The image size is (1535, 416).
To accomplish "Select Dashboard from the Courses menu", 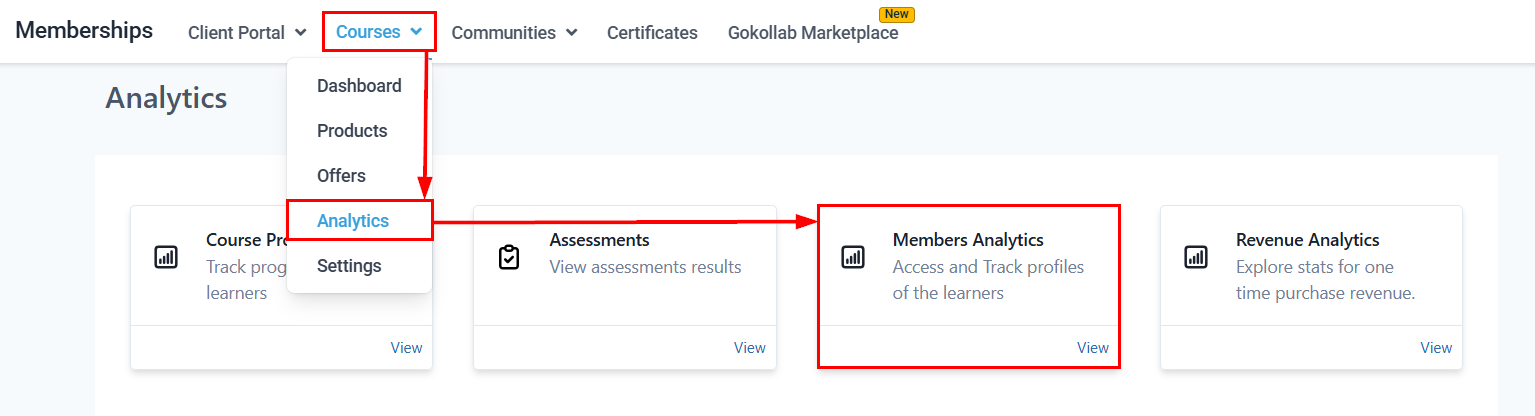I will 359,86.
